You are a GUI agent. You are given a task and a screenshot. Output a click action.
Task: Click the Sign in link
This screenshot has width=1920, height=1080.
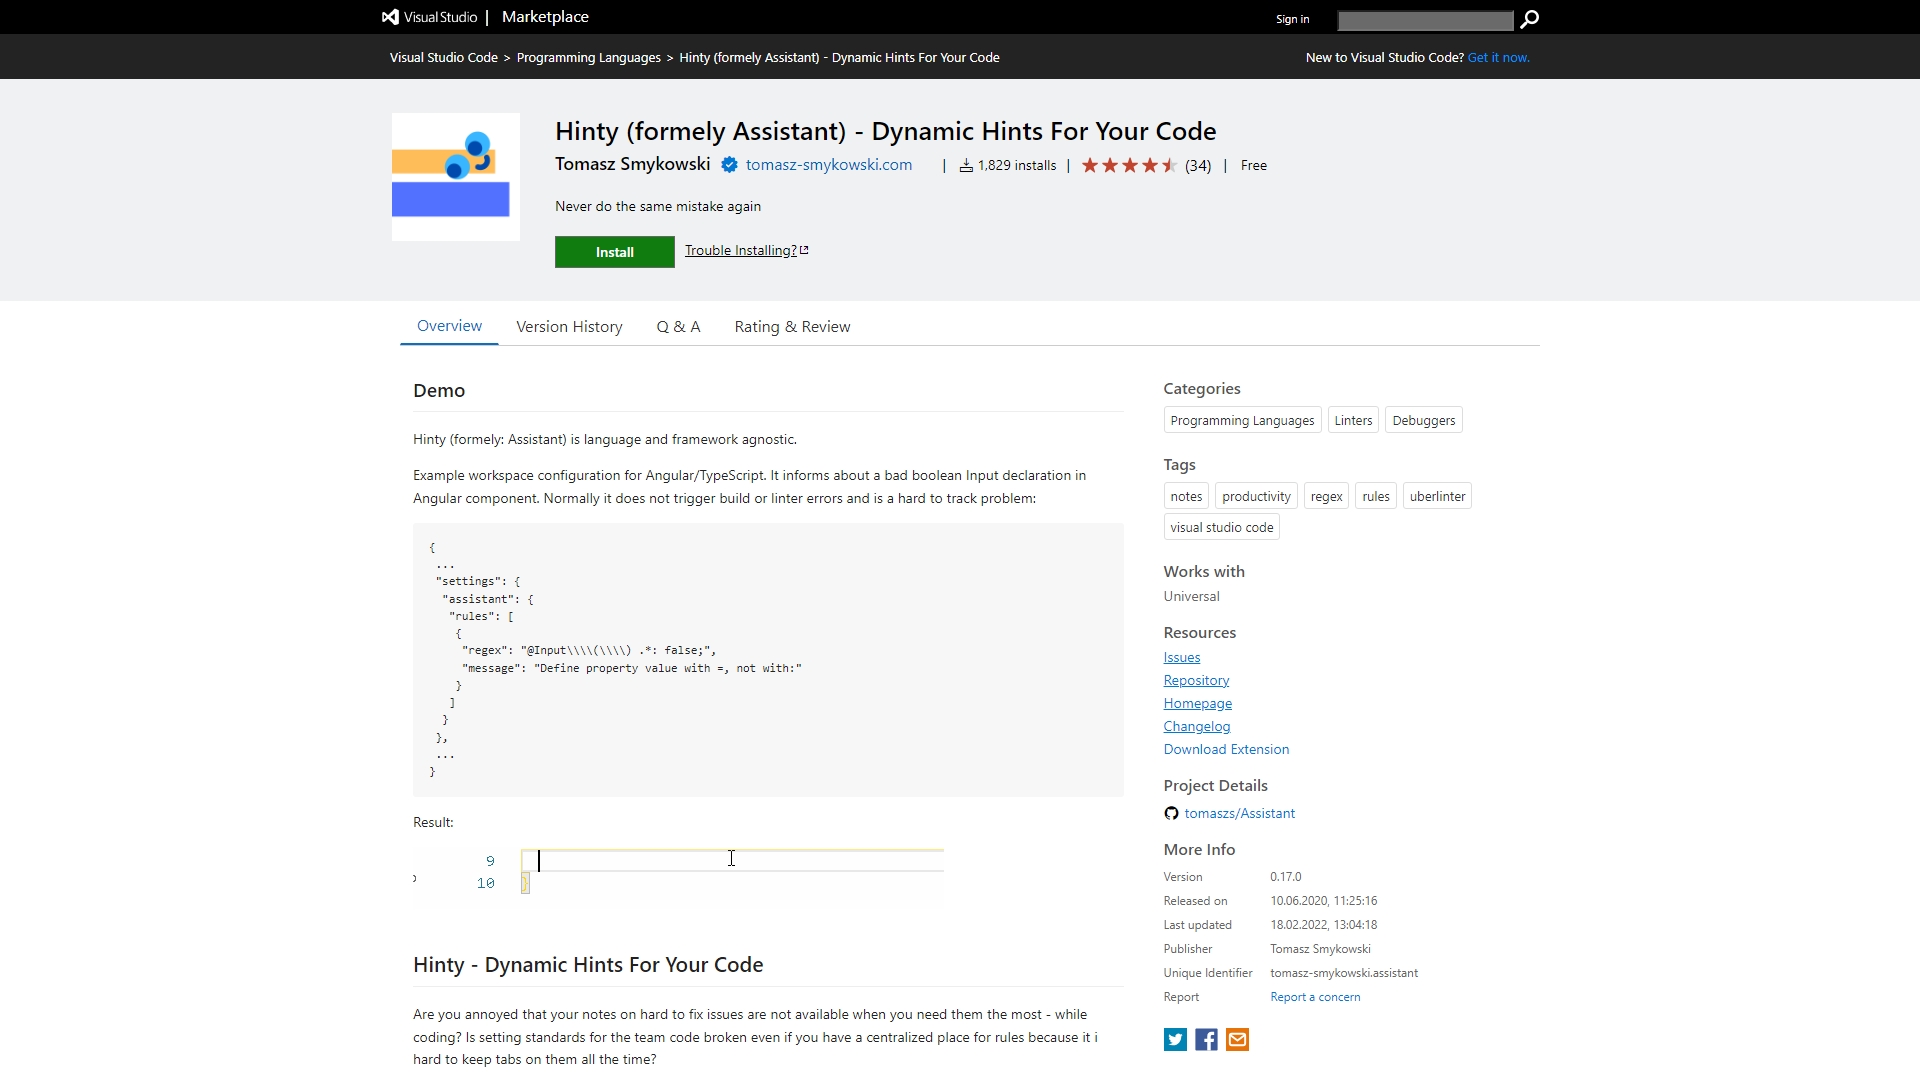coord(1292,19)
